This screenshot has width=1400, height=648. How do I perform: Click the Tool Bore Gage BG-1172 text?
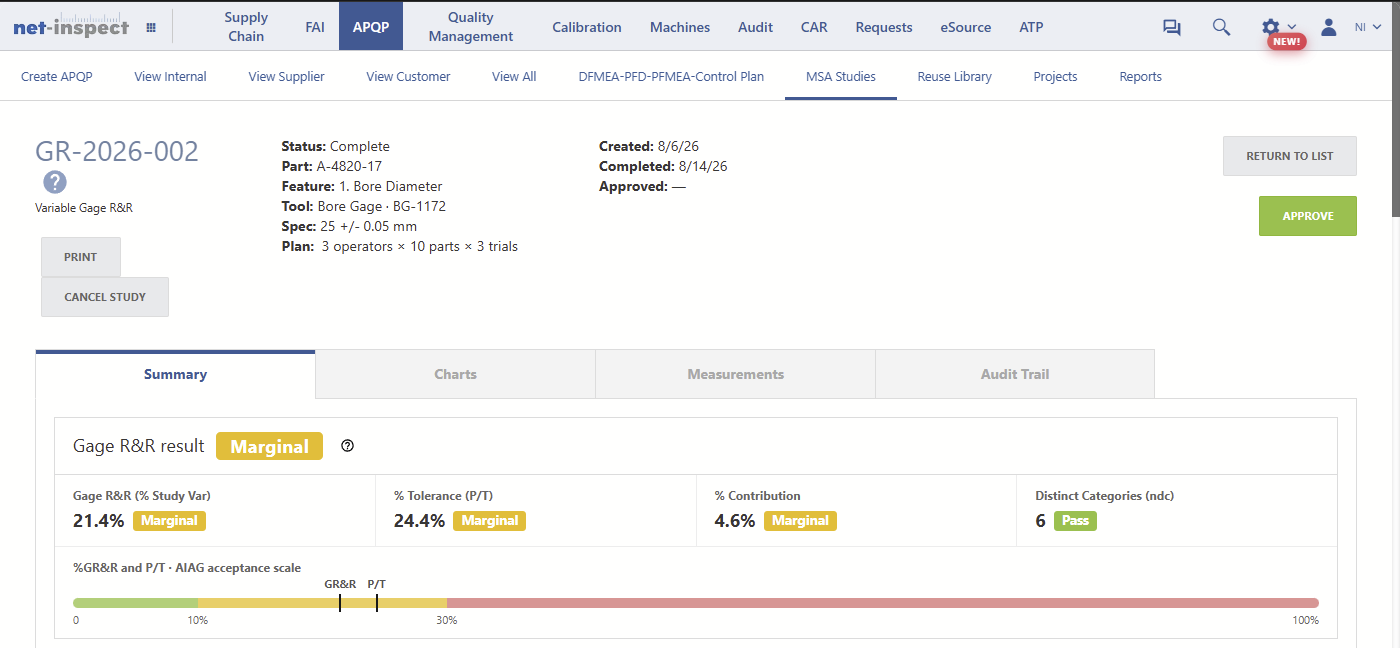point(364,206)
